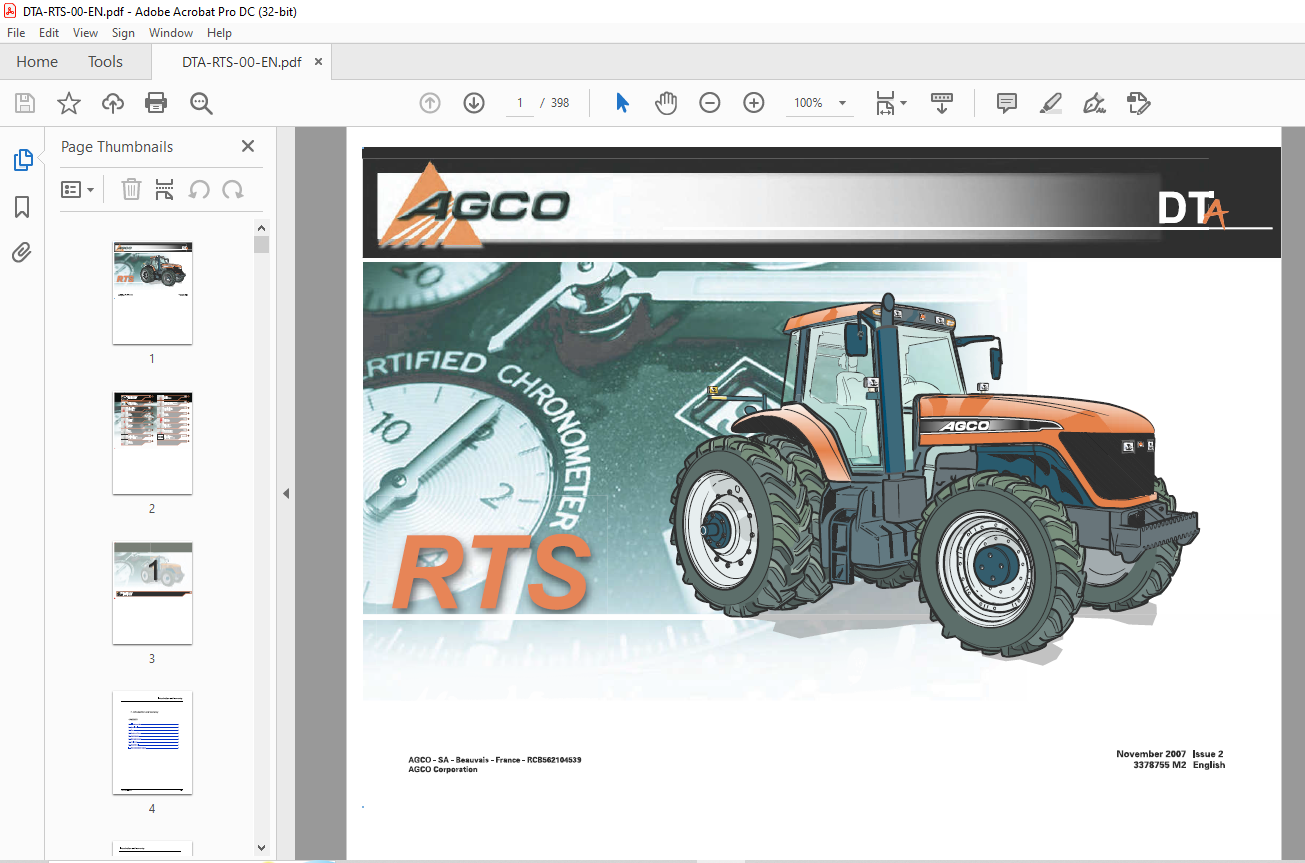Collapse the left navigation pane arrow

click(286, 493)
